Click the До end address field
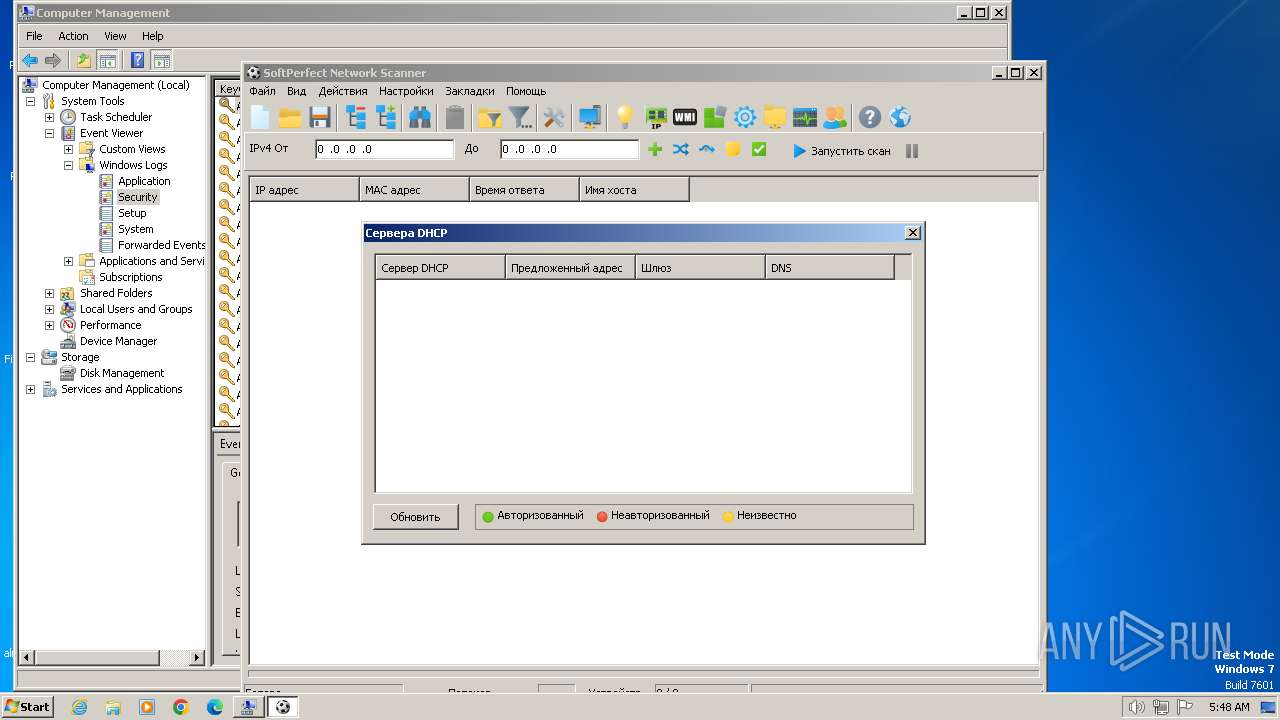Viewport: 1280px width, 720px height. point(569,149)
